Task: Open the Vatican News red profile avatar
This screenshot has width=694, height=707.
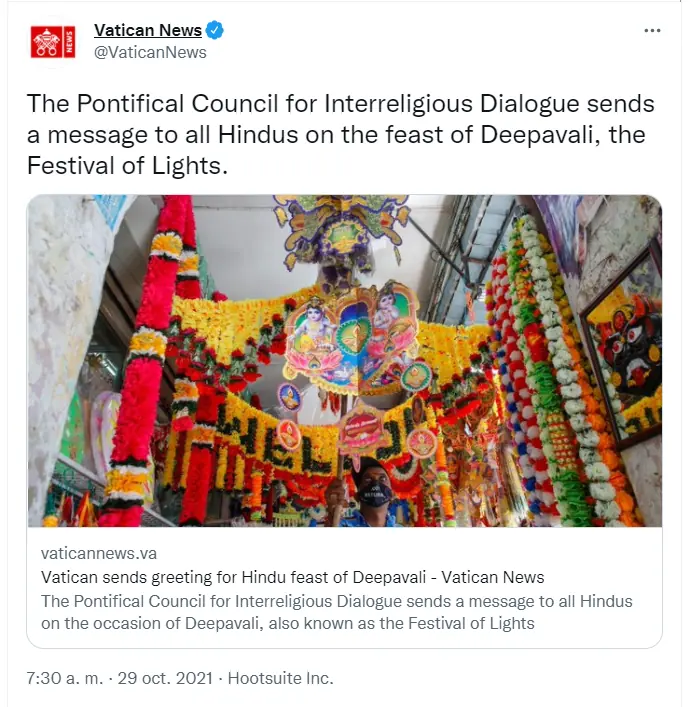Action: 53,42
